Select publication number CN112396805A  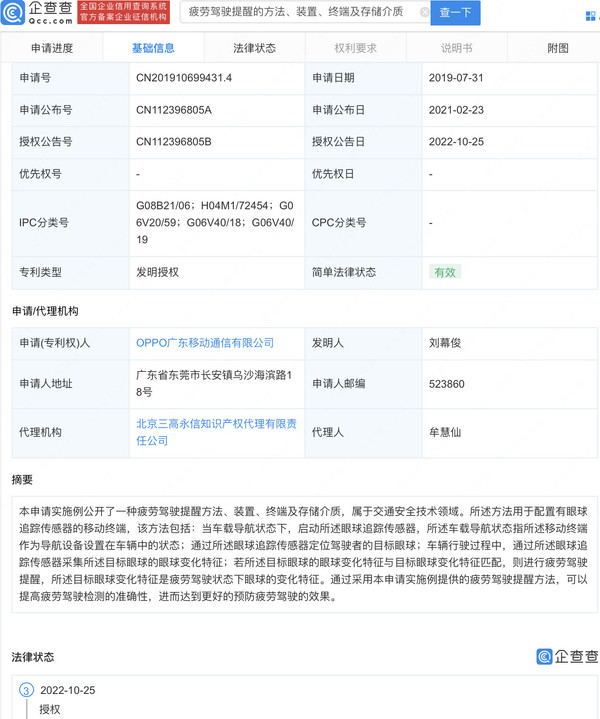coord(174,110)
